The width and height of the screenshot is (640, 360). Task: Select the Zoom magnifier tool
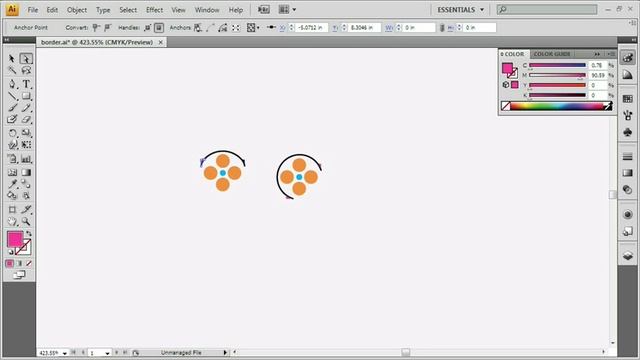26,222
